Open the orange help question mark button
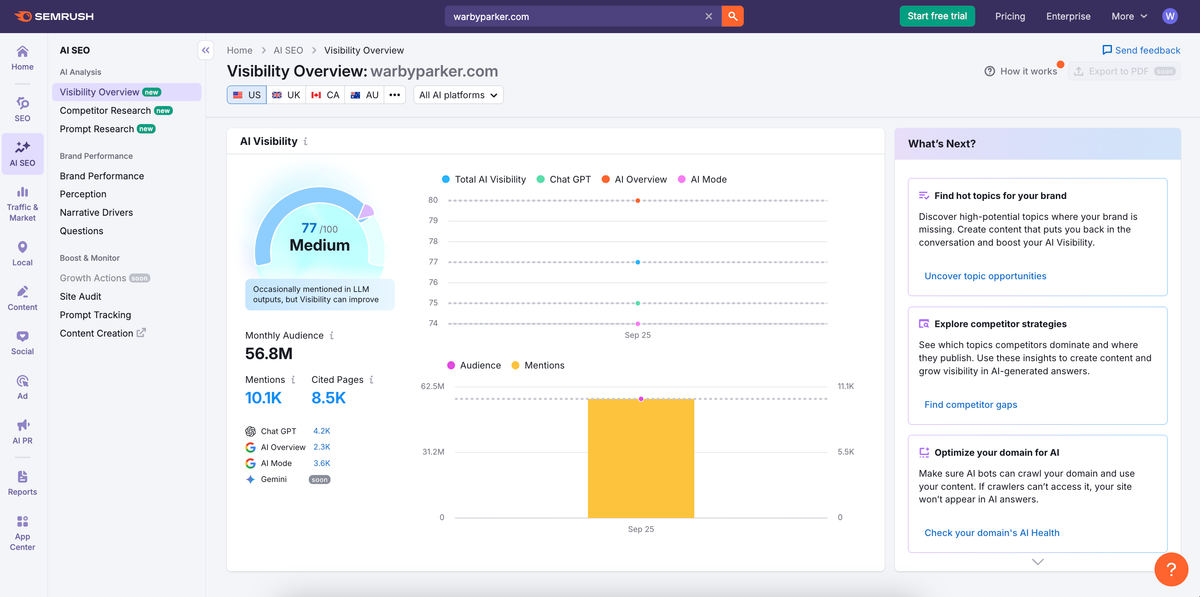Viewport: 1200px width, 597px height. [1171, 569]
